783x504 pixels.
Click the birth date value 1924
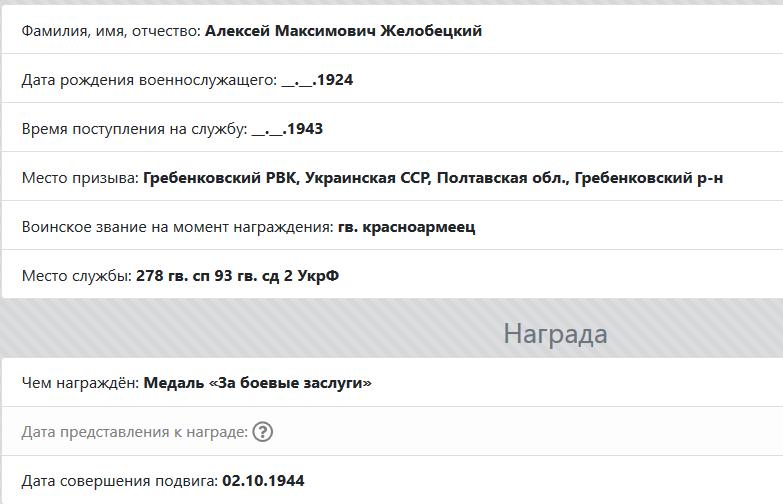click(318, 80)
